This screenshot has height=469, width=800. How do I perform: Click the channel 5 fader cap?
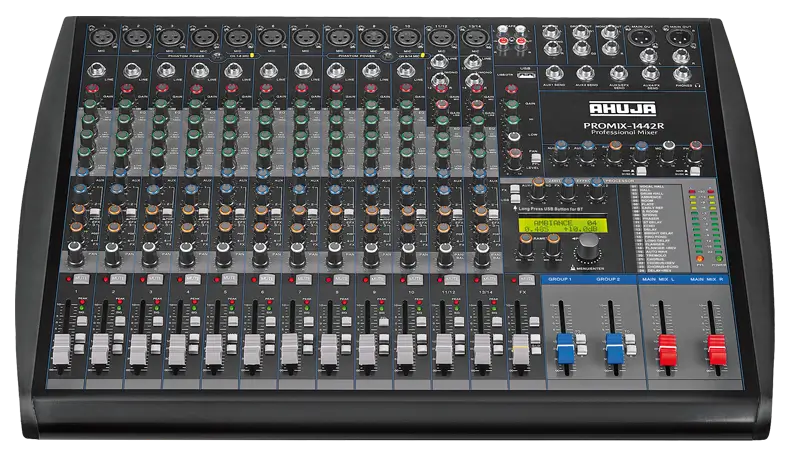[x=214, y=350]
